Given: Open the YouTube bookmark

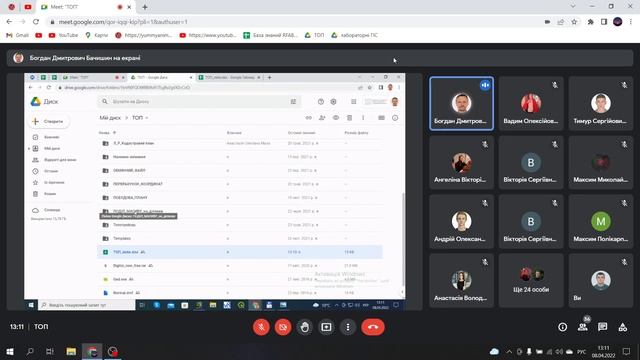Looking at the screenshot, I should pyautogui.click(x=63, y=35).
